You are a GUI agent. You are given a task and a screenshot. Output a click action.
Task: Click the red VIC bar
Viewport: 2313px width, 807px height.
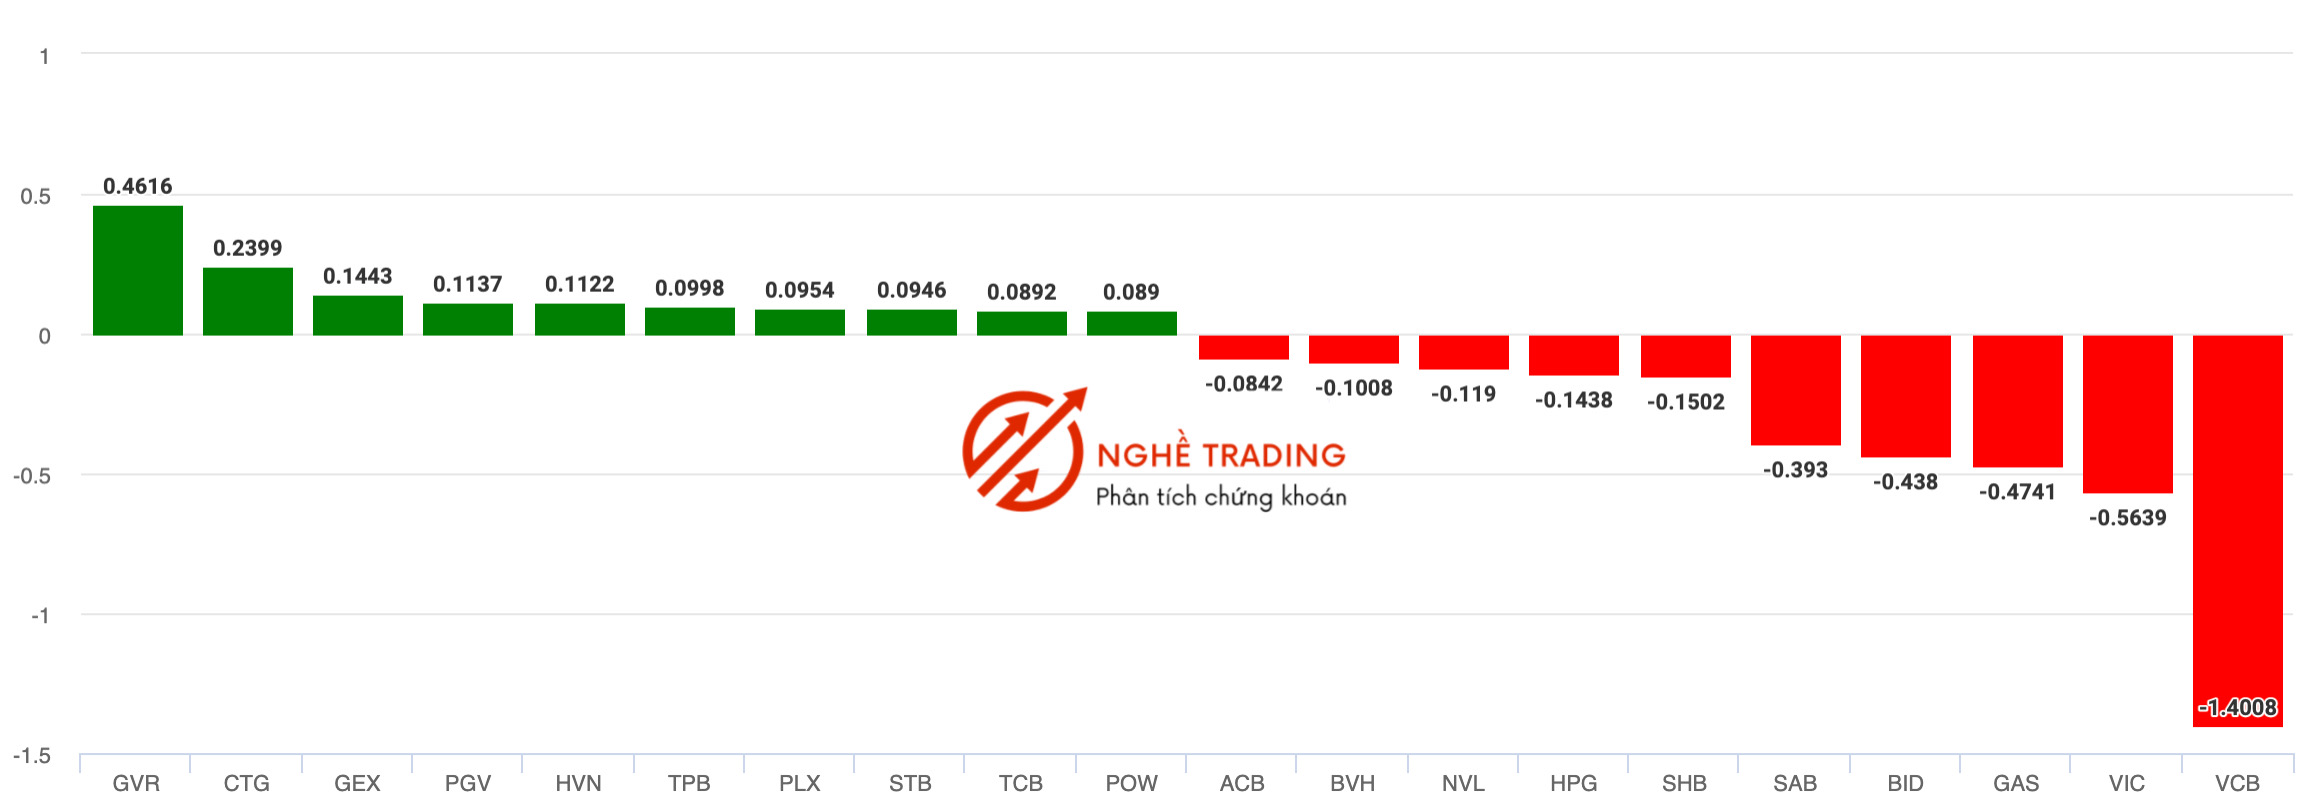tap(2128, 414)
